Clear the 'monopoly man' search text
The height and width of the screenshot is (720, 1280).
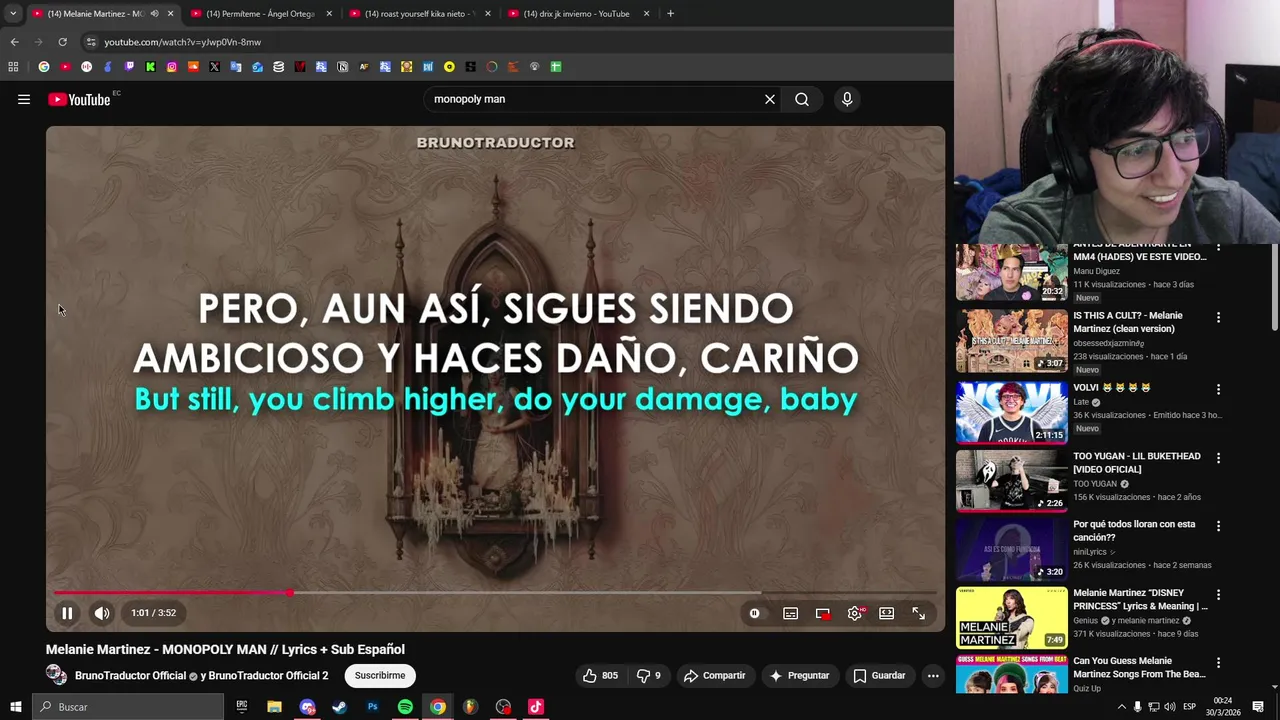click(770, 99)
